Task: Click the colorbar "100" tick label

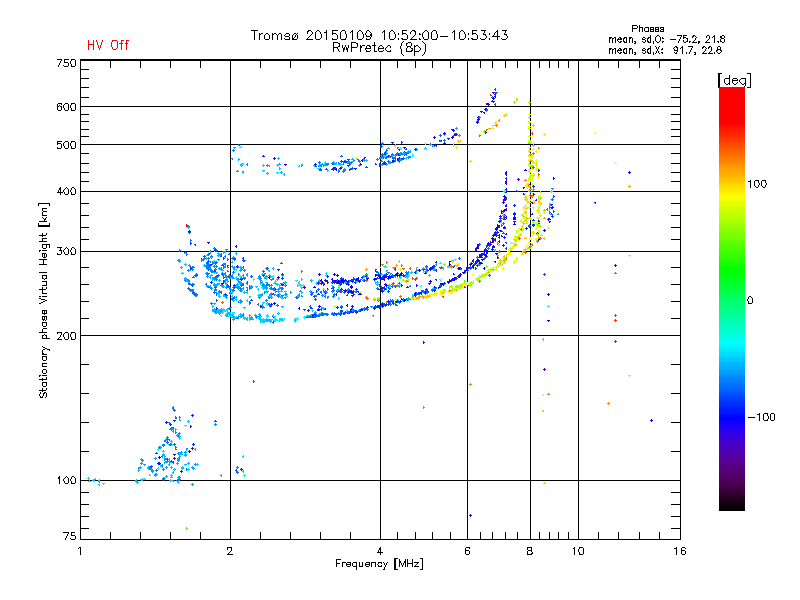Action: 757,184
